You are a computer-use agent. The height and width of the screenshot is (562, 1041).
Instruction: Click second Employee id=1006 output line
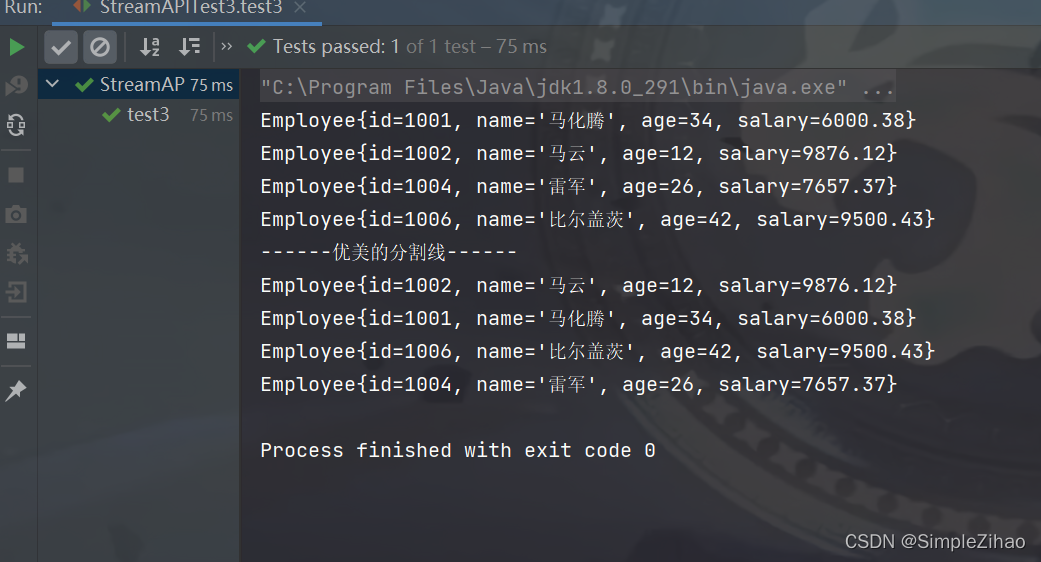[x=598, y=351]
